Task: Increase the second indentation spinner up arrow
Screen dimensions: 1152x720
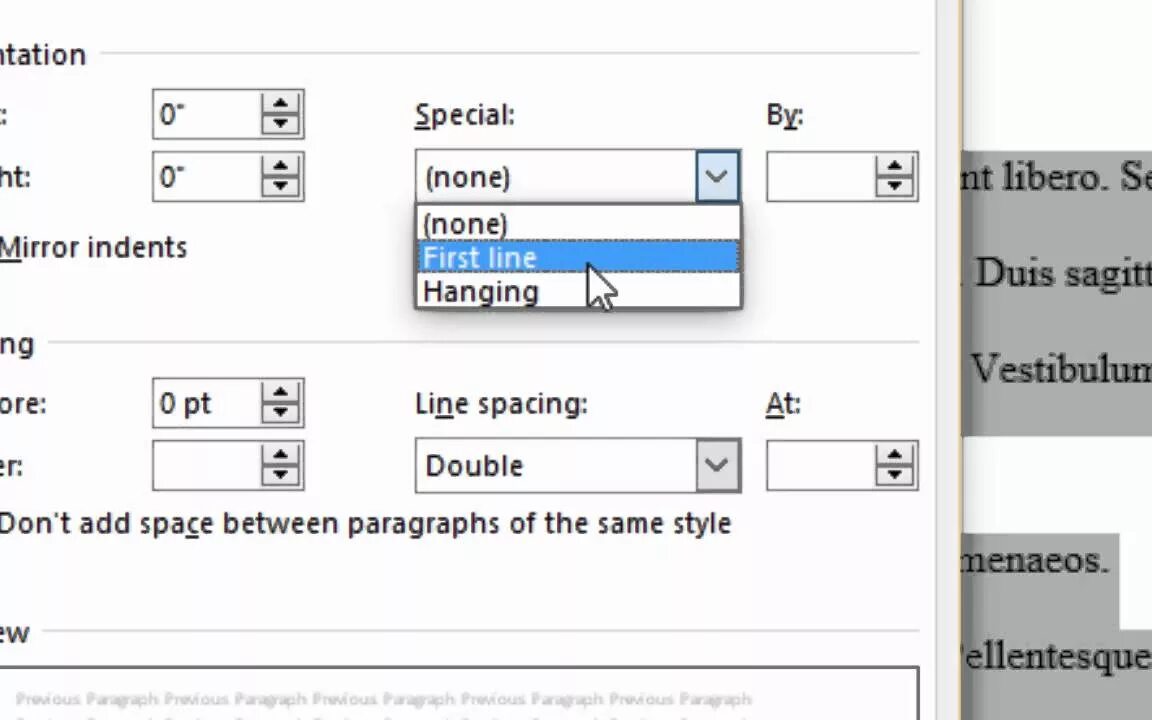Action: coord(281,166)
